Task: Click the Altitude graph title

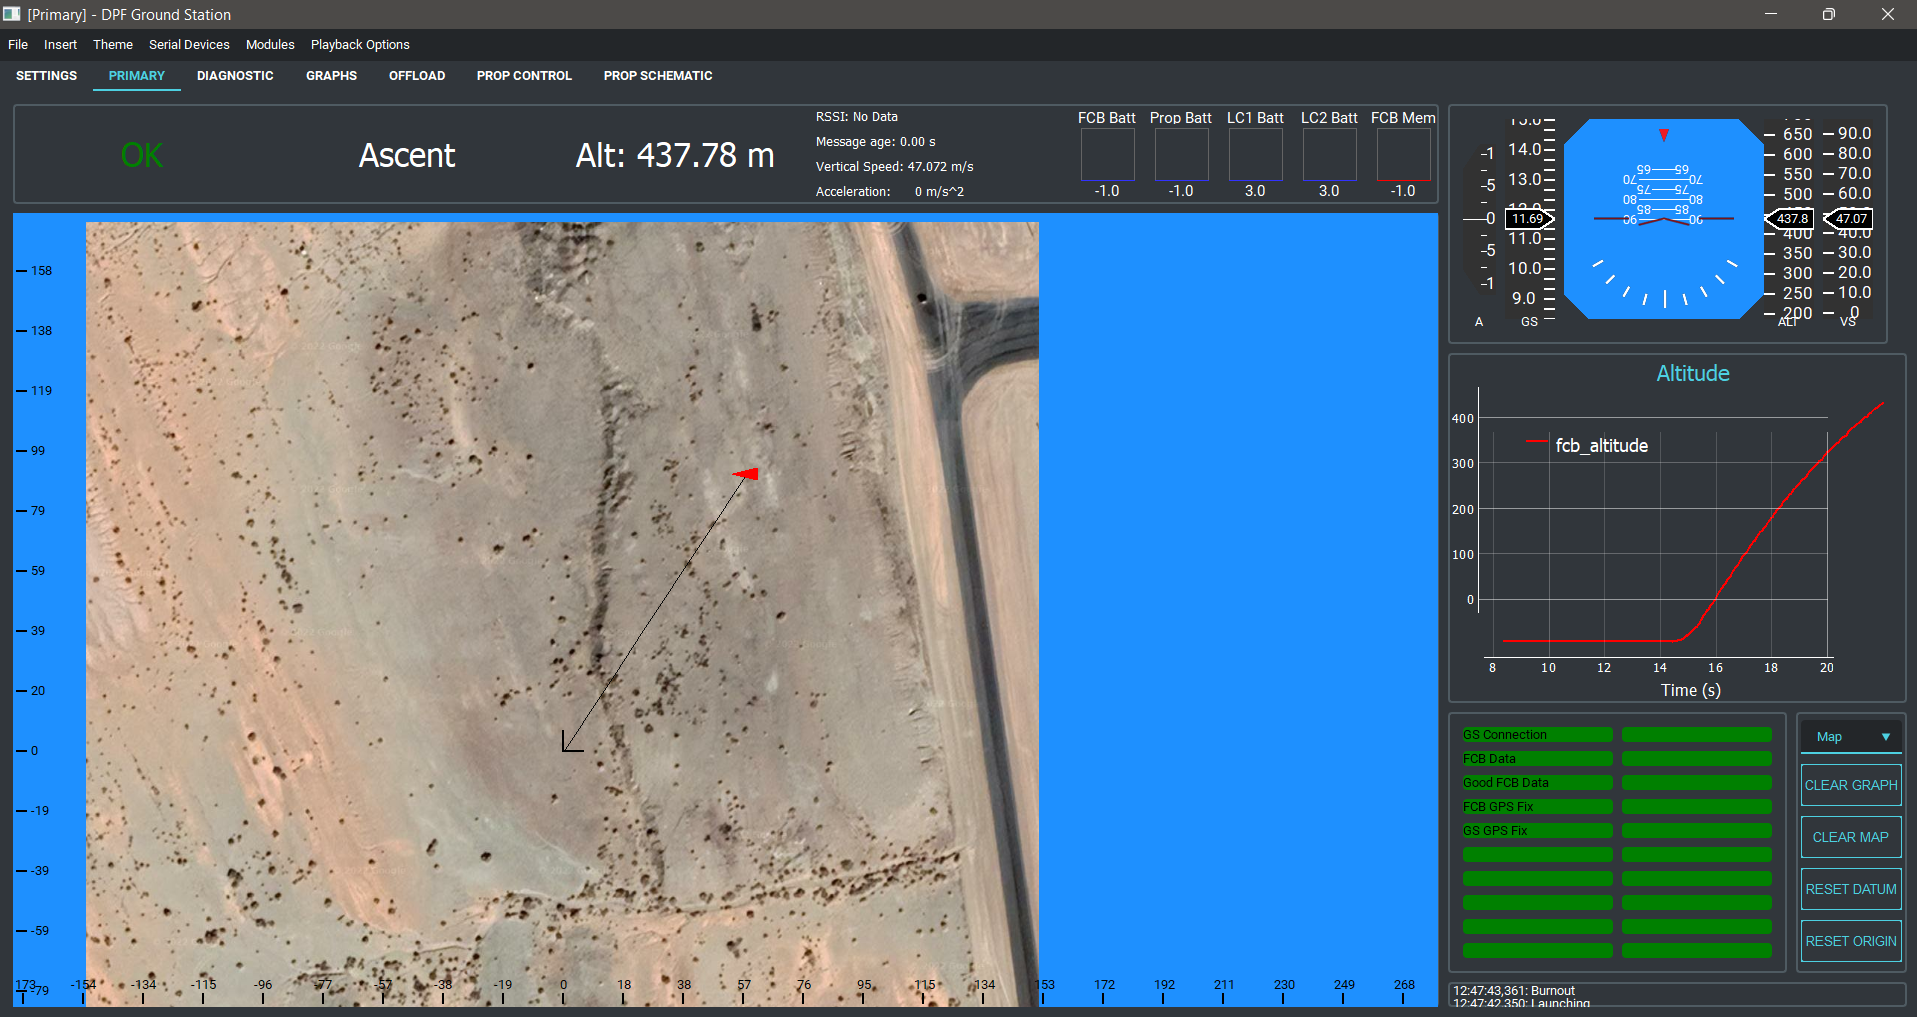Action: coord(1693,373)
